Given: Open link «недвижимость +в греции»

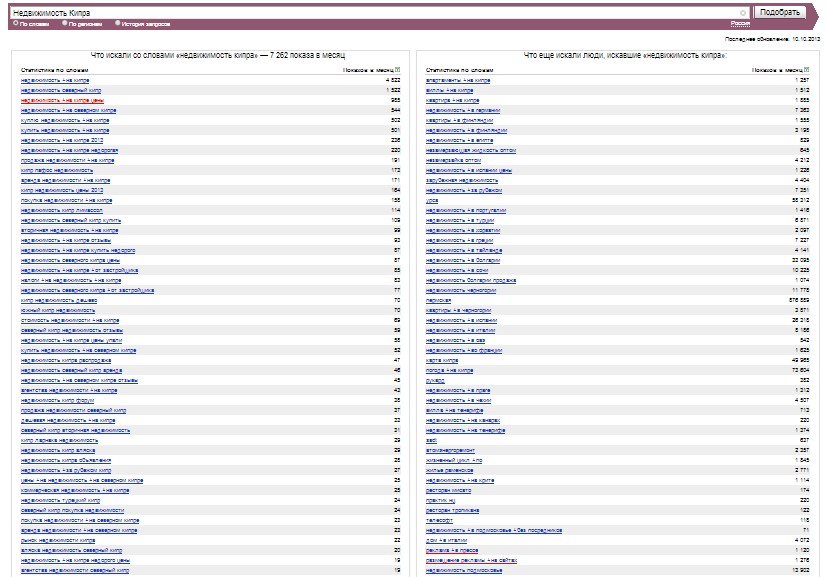Looking at the screenshot, I should pos(459,241).
